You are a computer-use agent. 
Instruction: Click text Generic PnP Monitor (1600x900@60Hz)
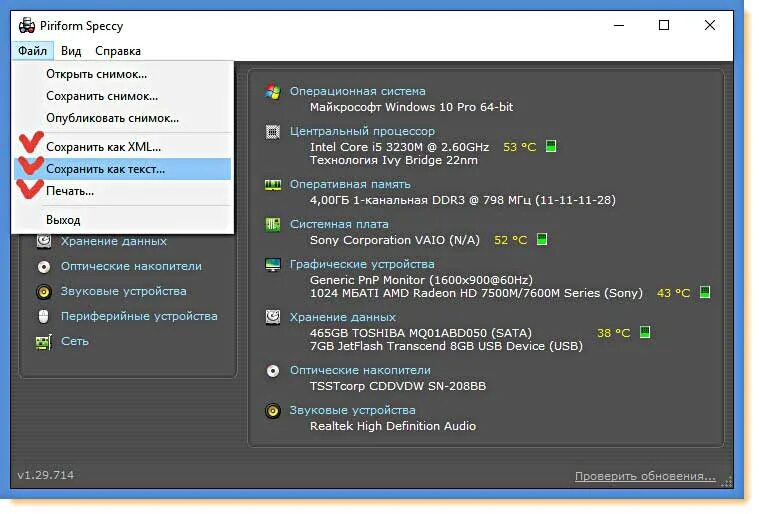click(x=421, y=280)
